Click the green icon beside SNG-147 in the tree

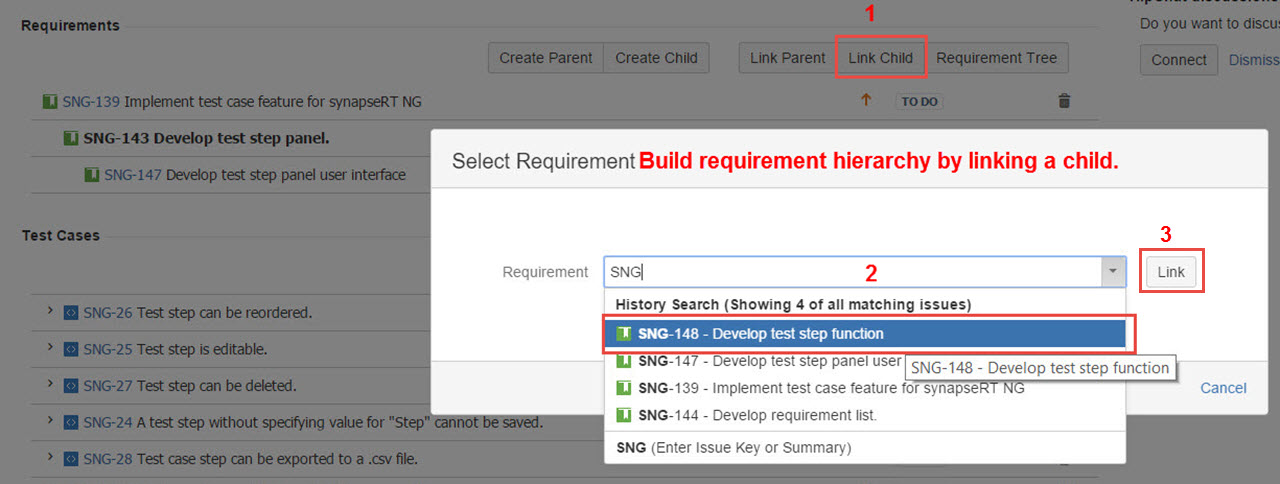[x=92, y=175]
